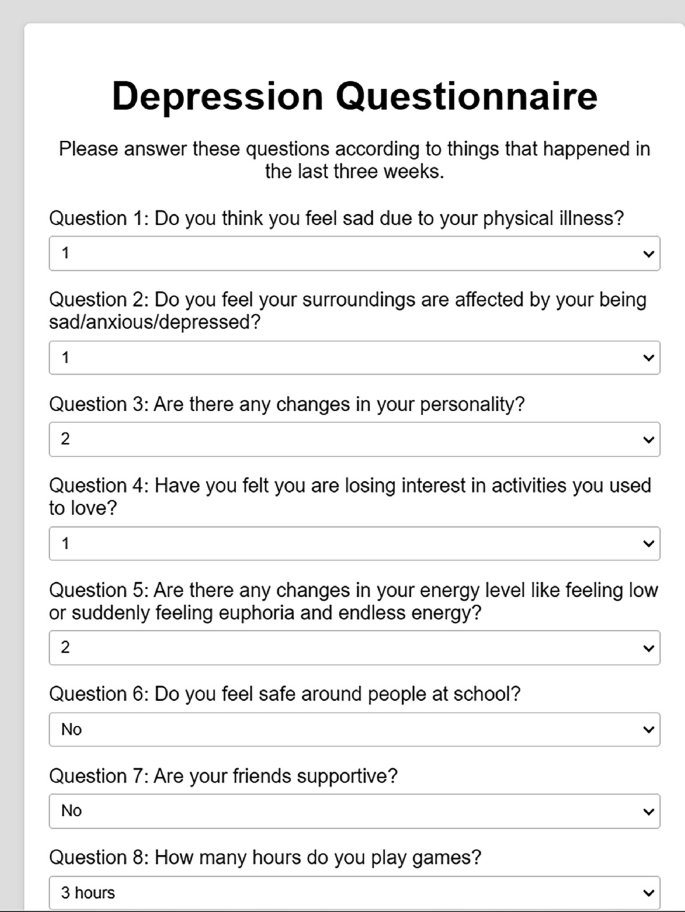Click the chevron arrow on Question 1's select box

[649, 254]
